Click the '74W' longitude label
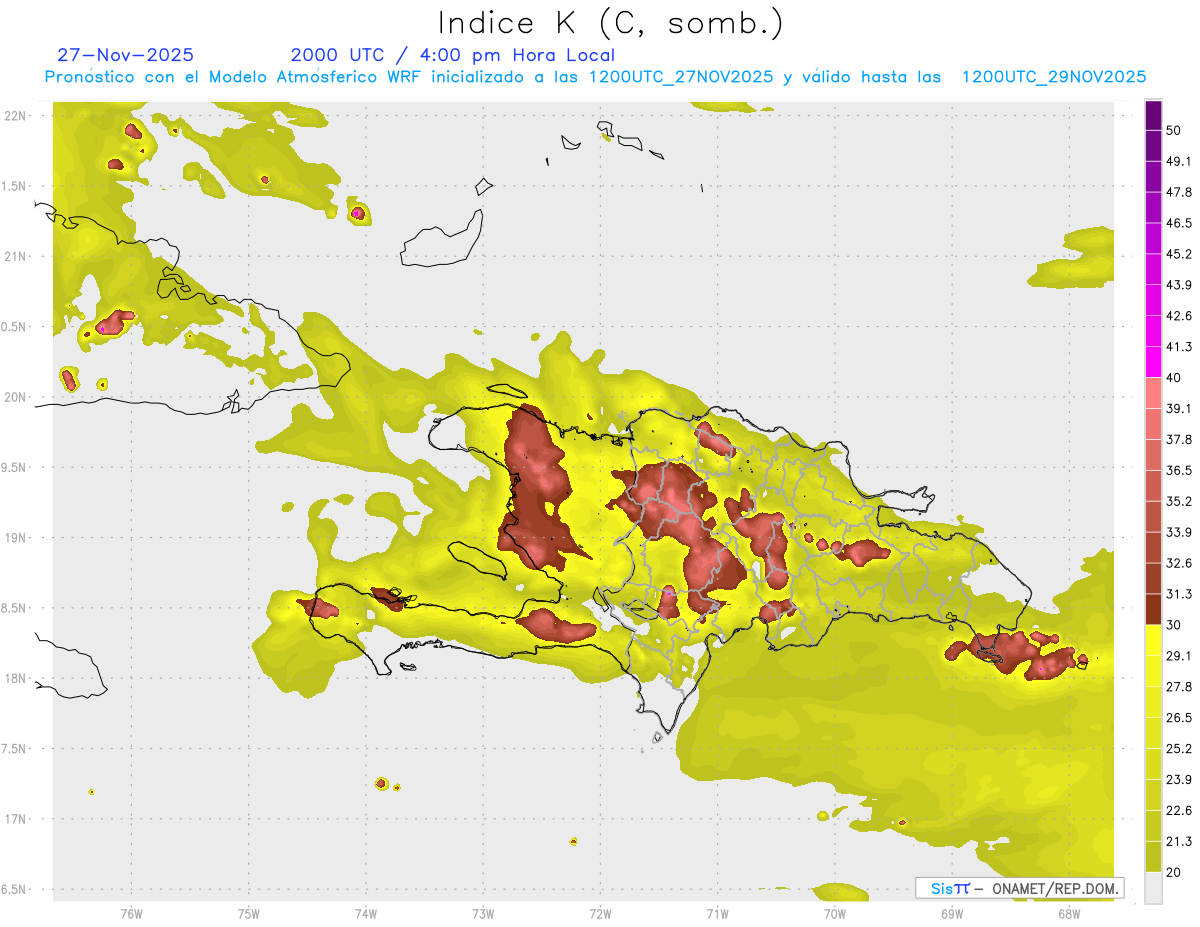 pos(365,913)
